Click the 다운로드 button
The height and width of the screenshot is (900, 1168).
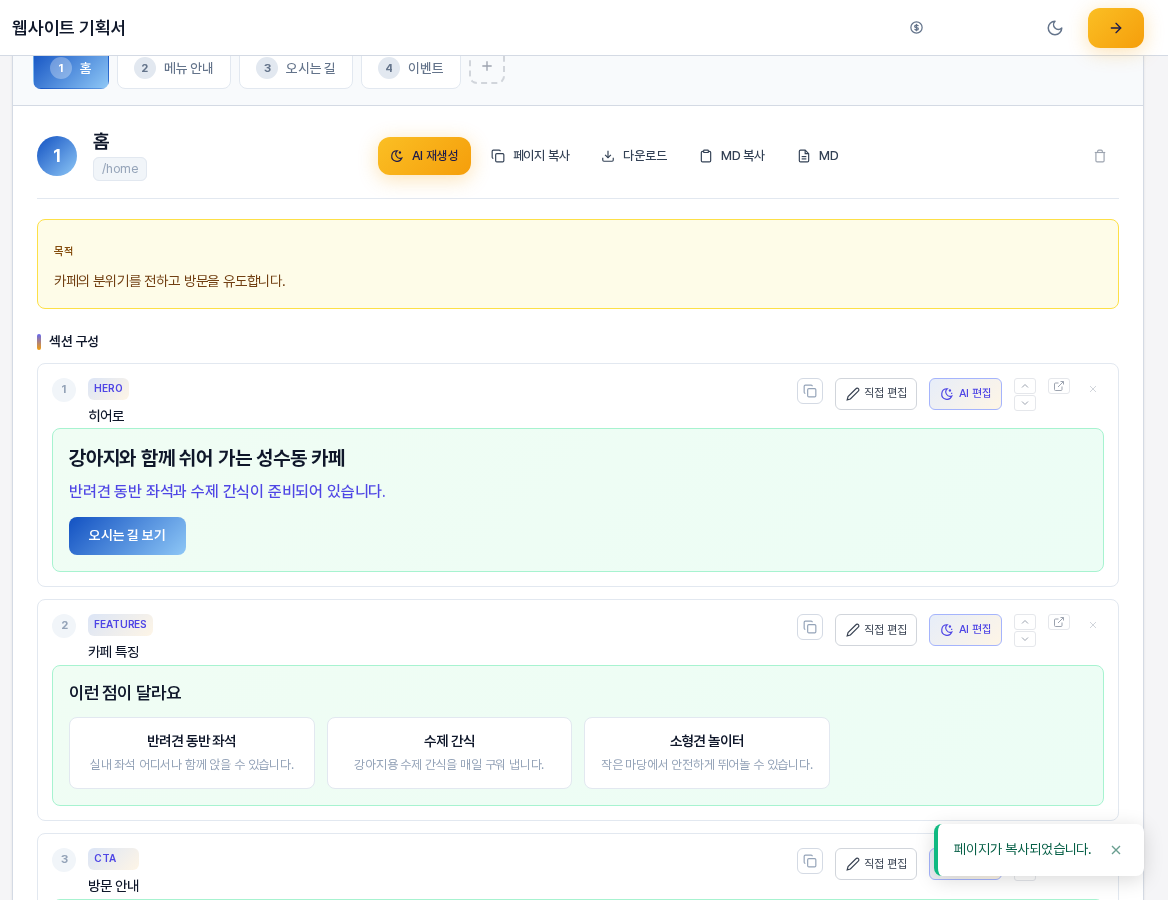point(634,156)
